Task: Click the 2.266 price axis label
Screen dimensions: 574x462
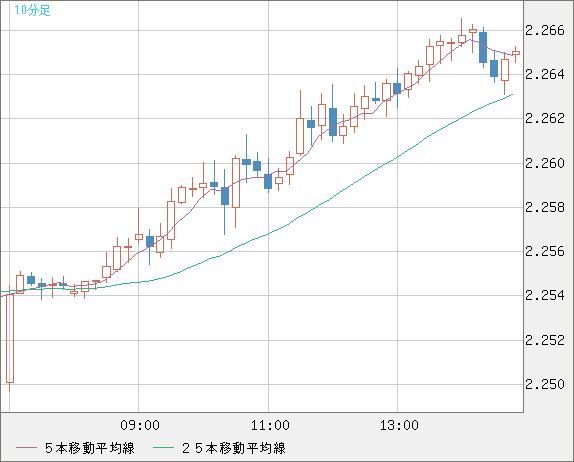Action: coord(545,30)
